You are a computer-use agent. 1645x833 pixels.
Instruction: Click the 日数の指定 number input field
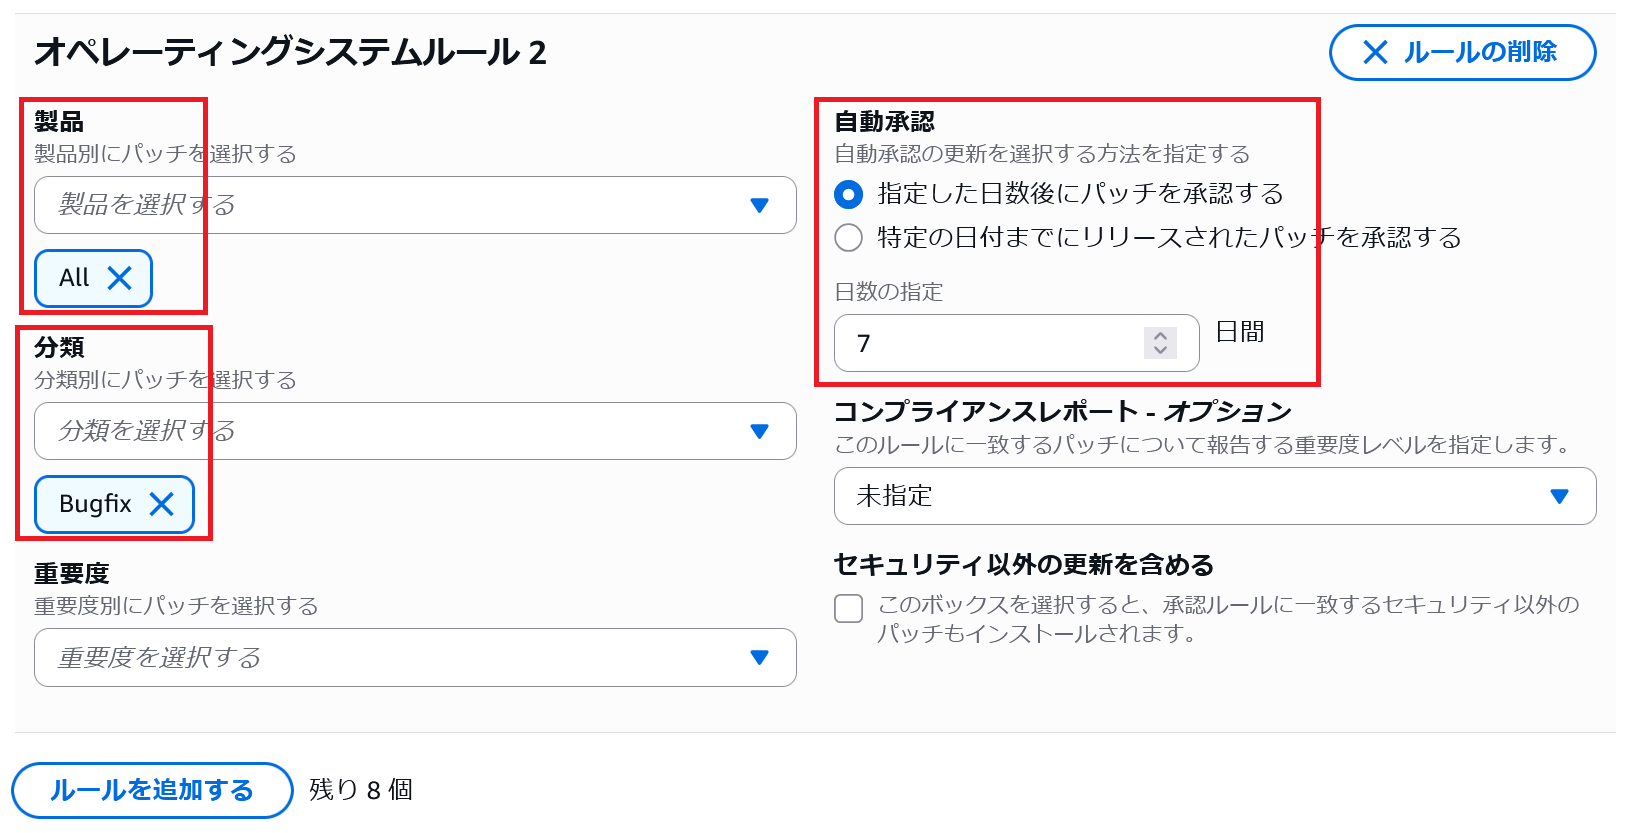[x=990, y=343]
